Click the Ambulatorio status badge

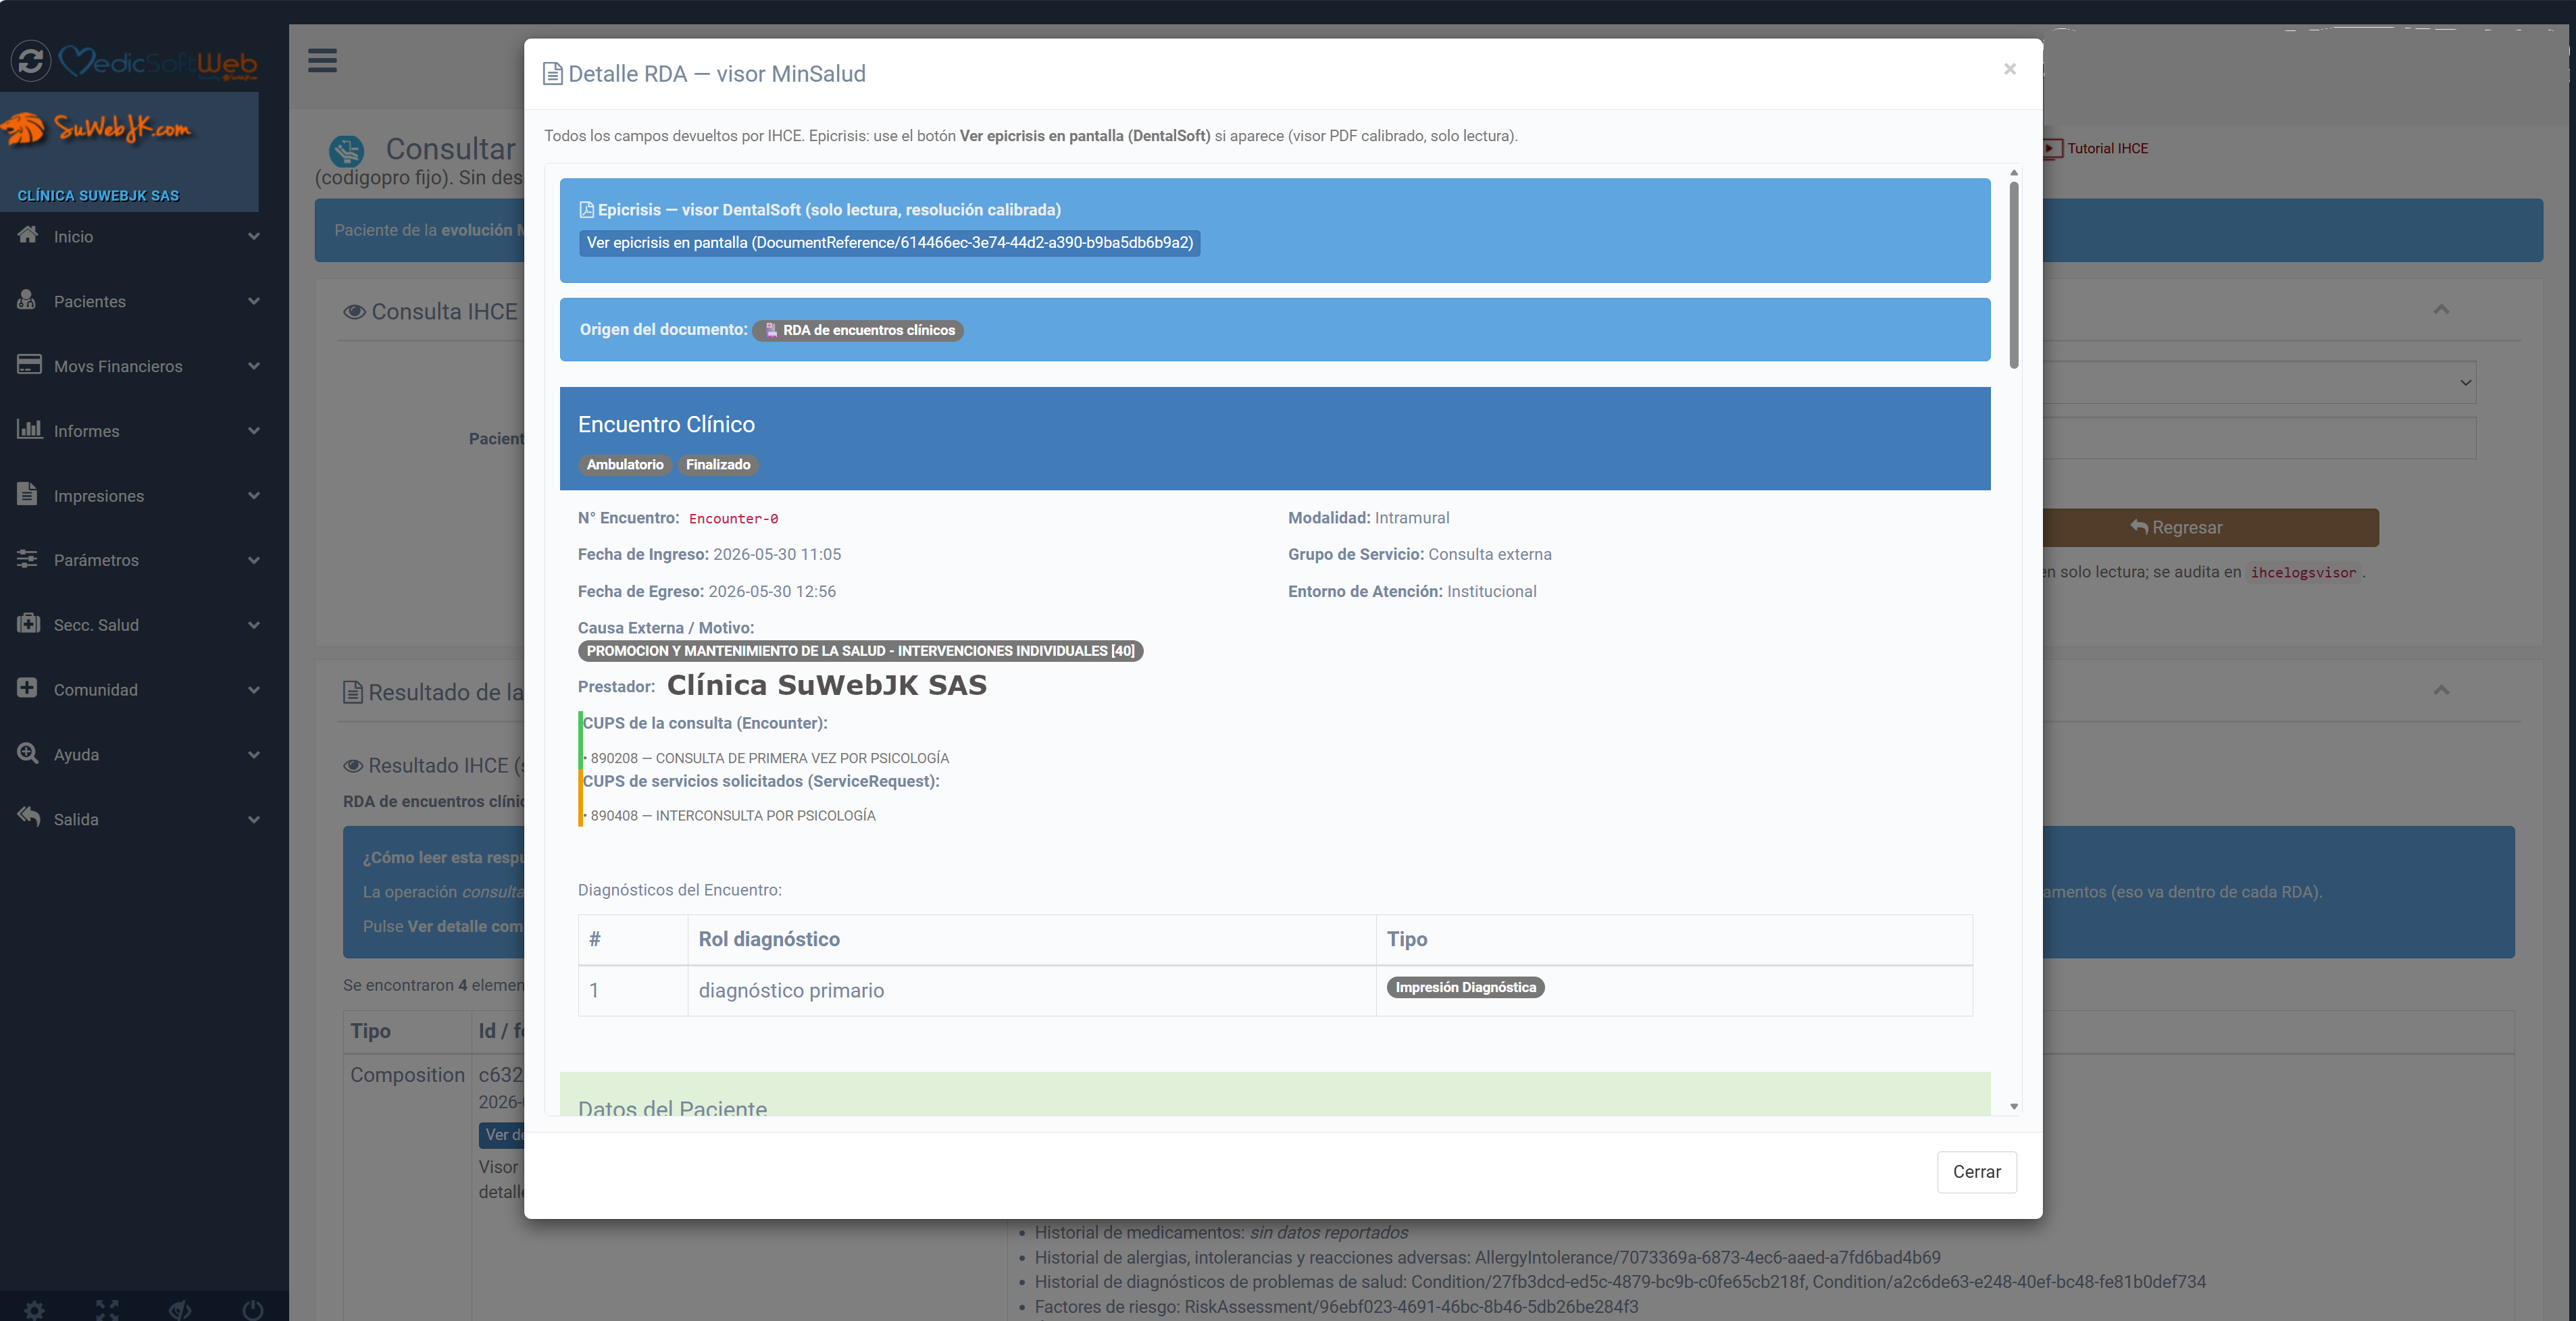(x=625, y=465)
